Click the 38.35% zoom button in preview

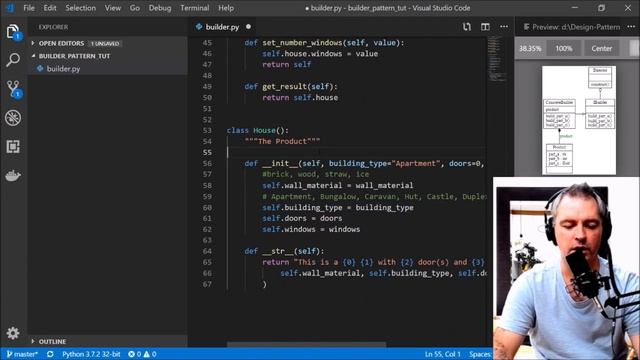530,48
